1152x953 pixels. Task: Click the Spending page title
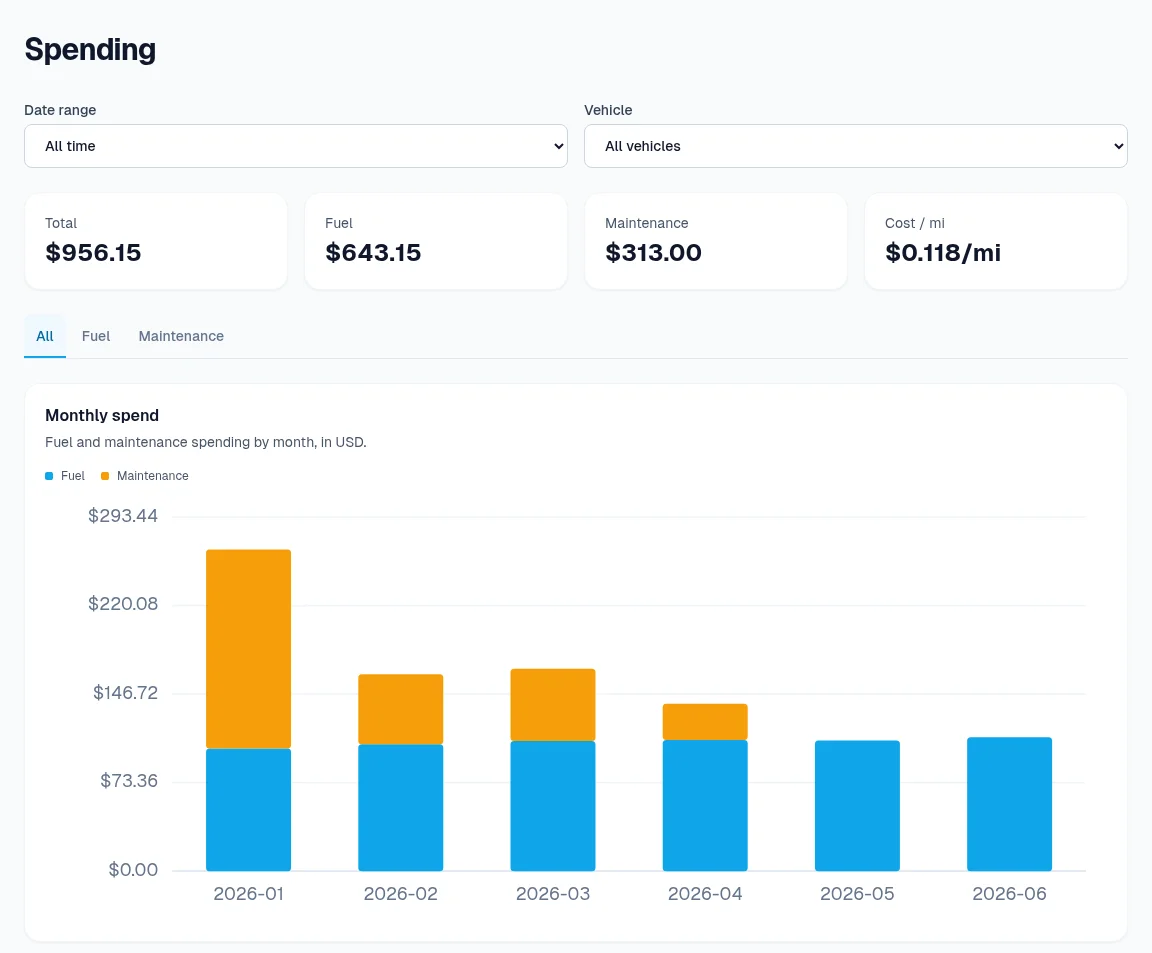[90, 50]
